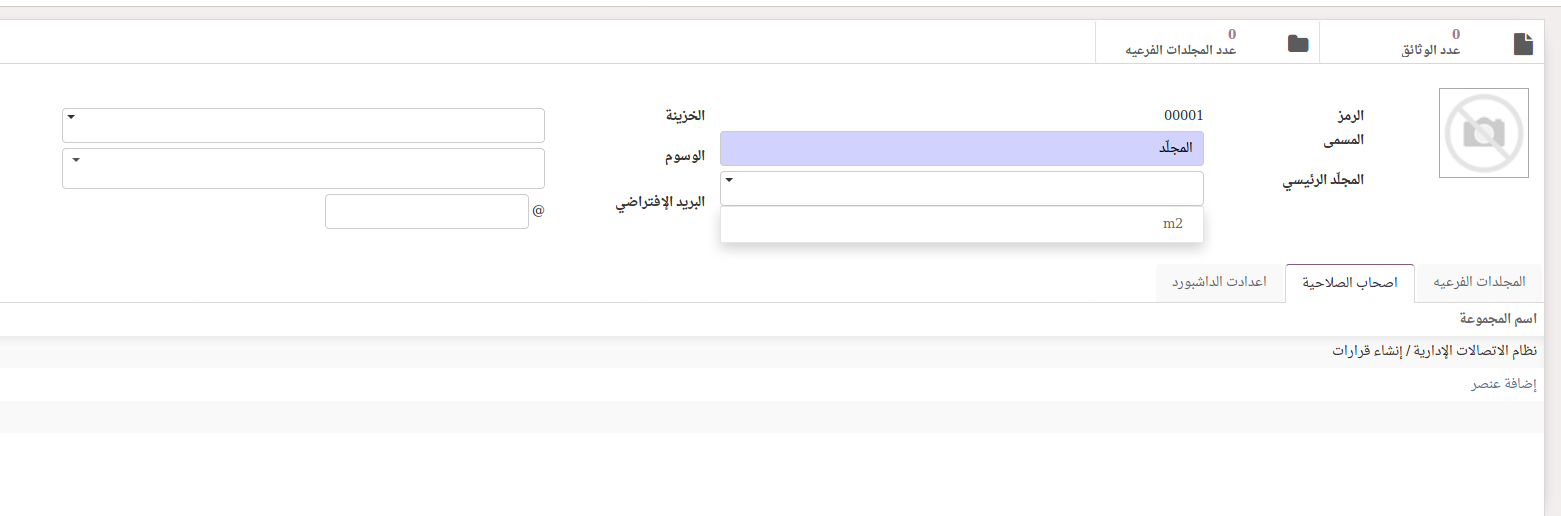1561x516 pixels.
Task: Select m2 from the dropdown list
Action: [x=1172, y=224]
